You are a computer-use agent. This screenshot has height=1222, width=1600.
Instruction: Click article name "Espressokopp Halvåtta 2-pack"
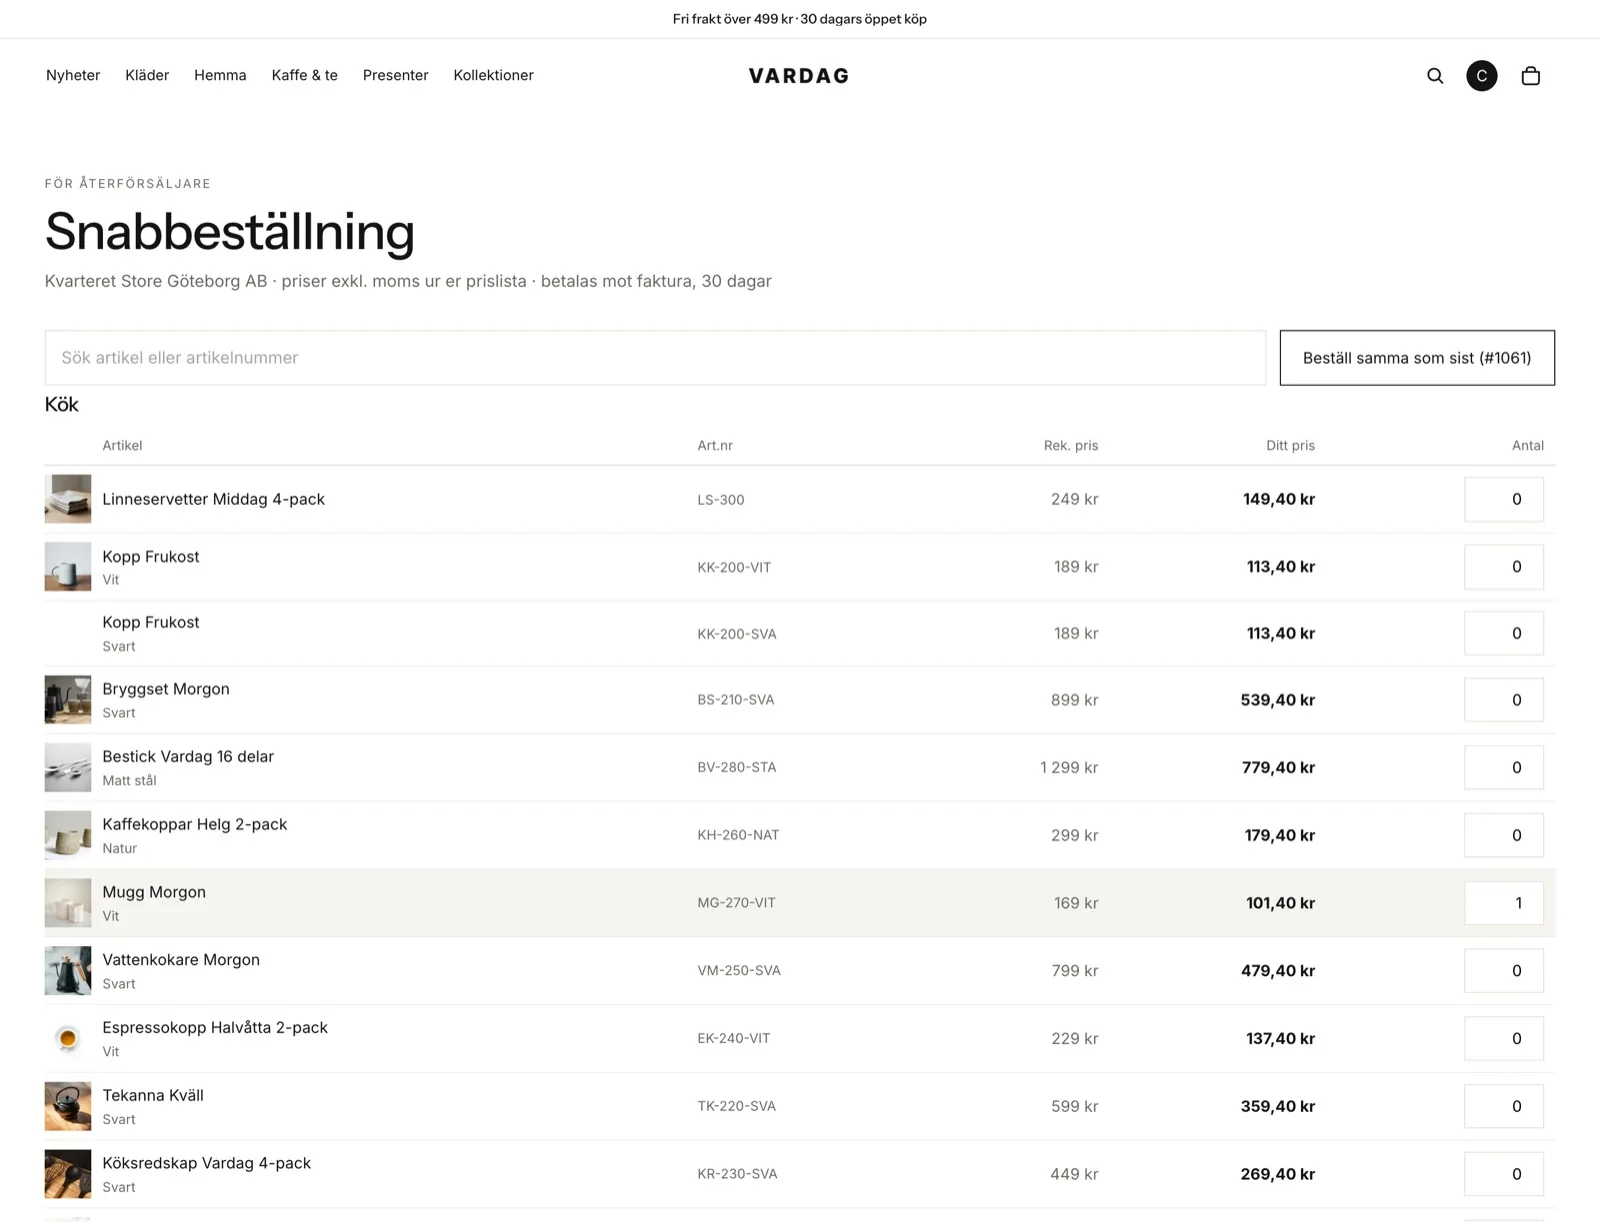coord(215,1027)
